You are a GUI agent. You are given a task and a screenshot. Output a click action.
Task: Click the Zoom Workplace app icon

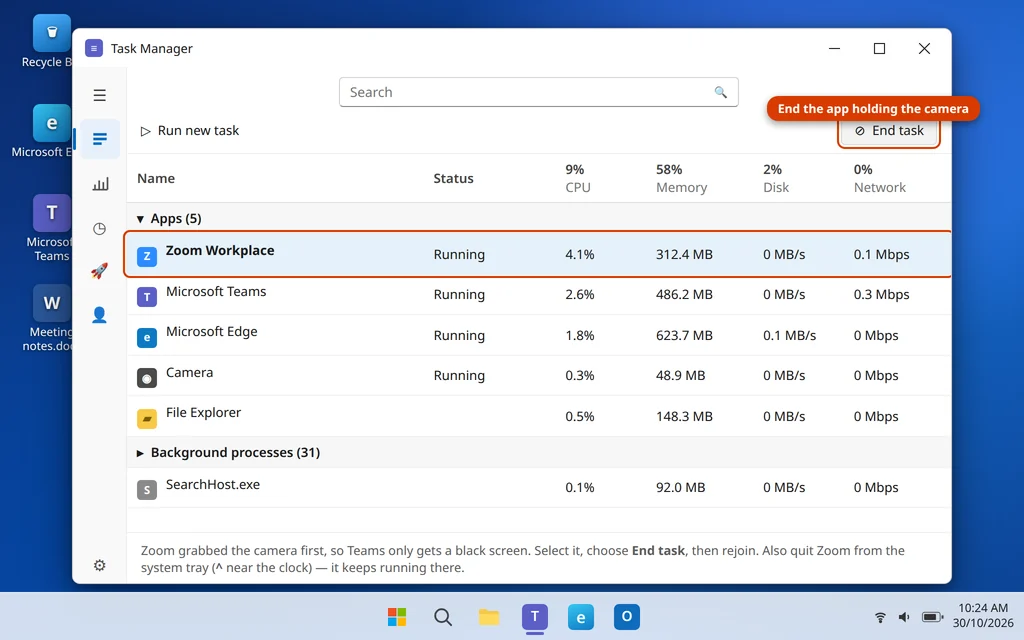click(147, 257)
